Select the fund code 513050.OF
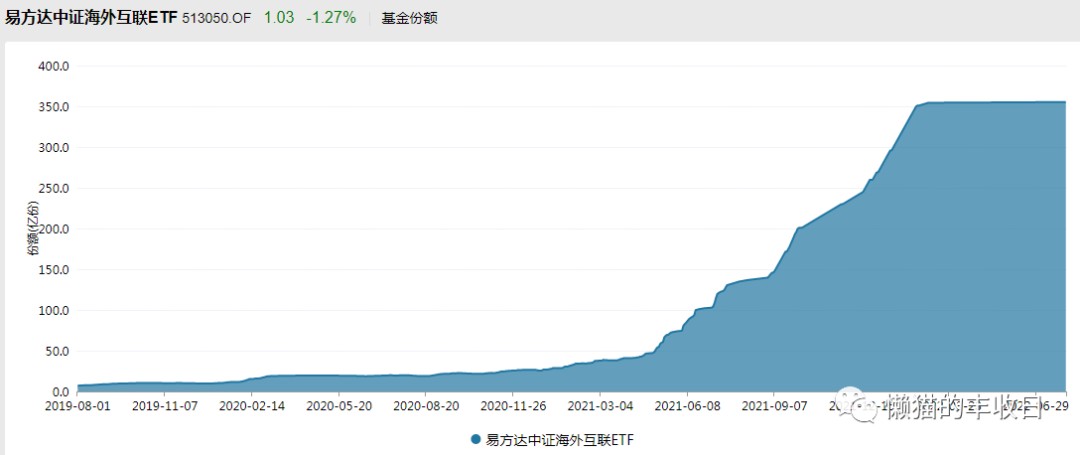Image resolution: width=1080 pixels, height=455 pixels. [x=216, y=18]
